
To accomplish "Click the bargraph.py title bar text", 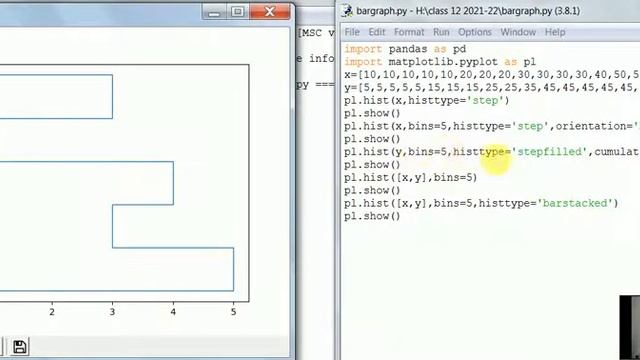I will tap(468, 11).
